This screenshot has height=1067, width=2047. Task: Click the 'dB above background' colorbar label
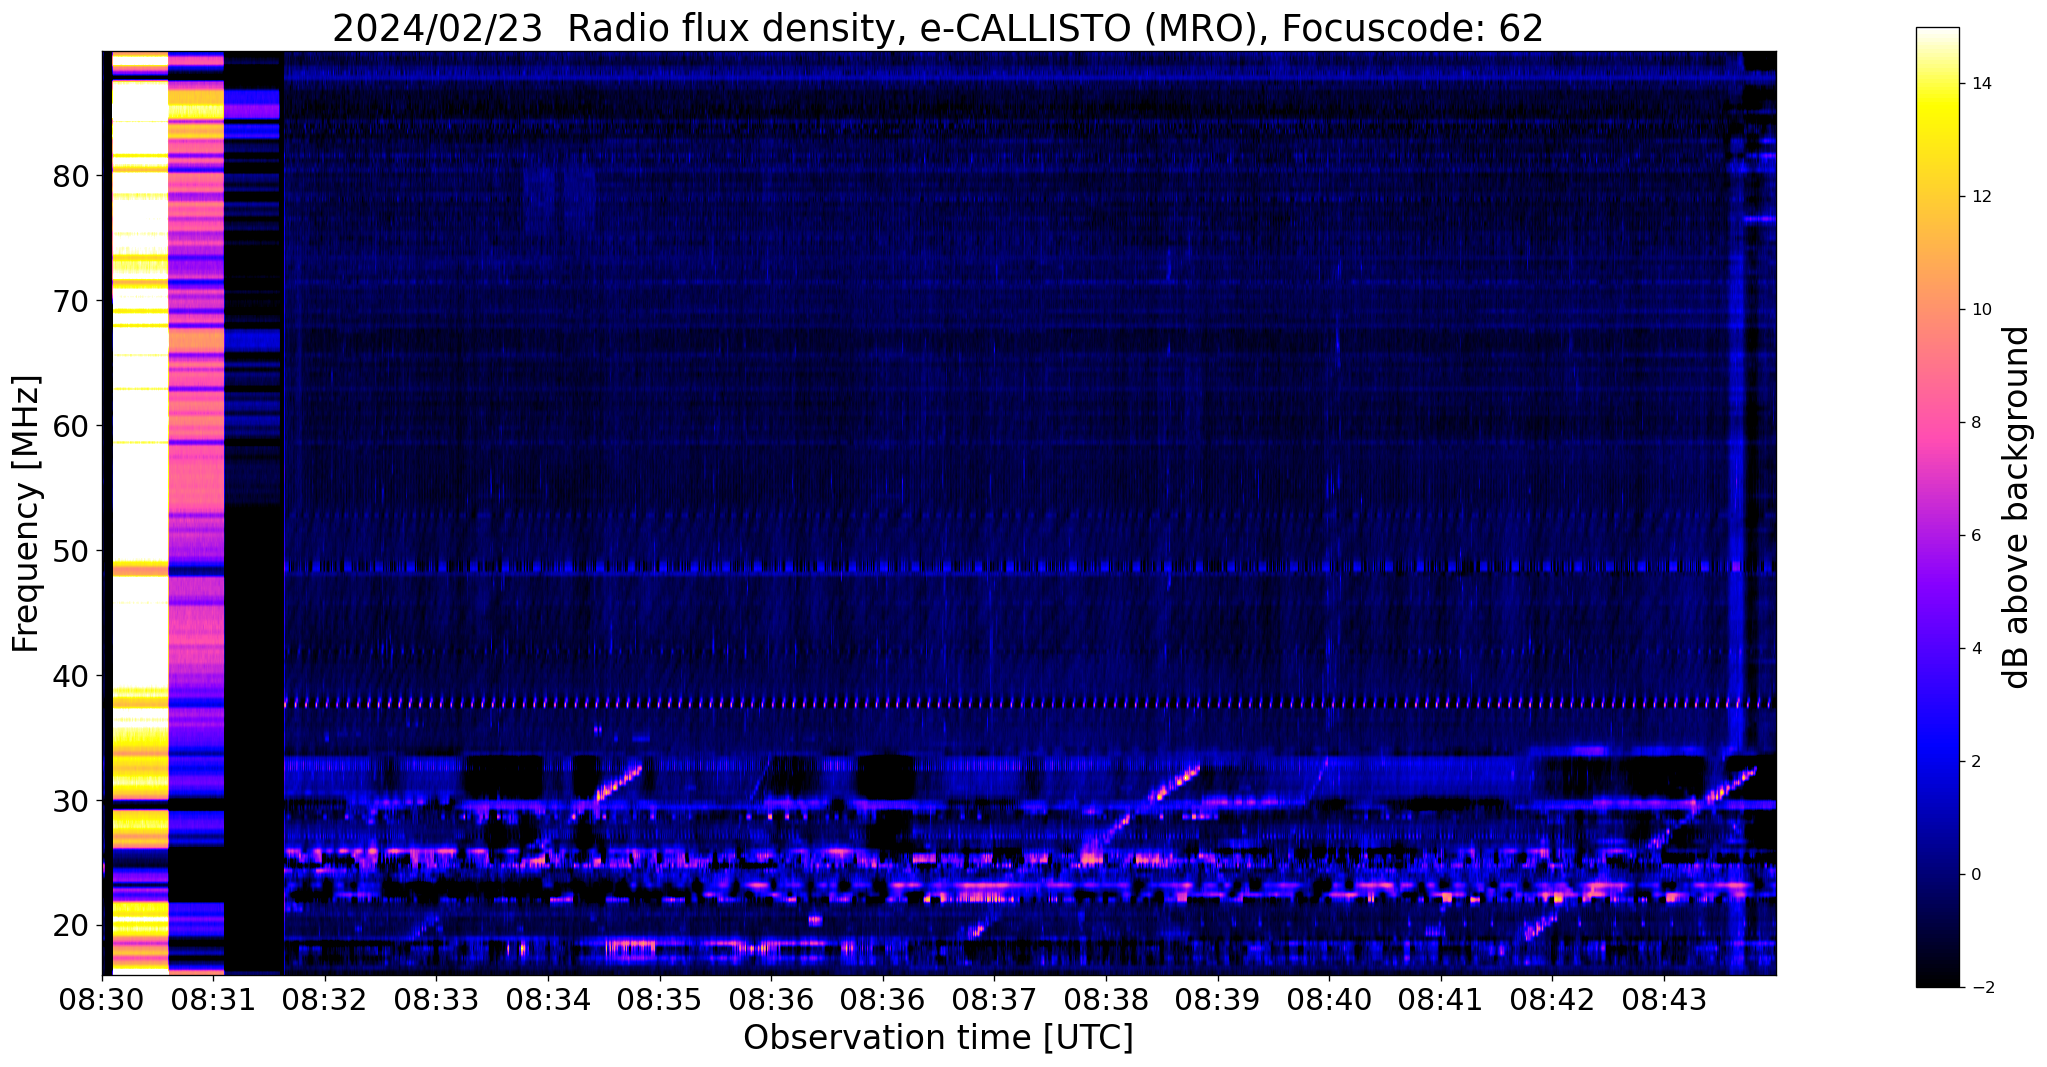coord(2017,508)
